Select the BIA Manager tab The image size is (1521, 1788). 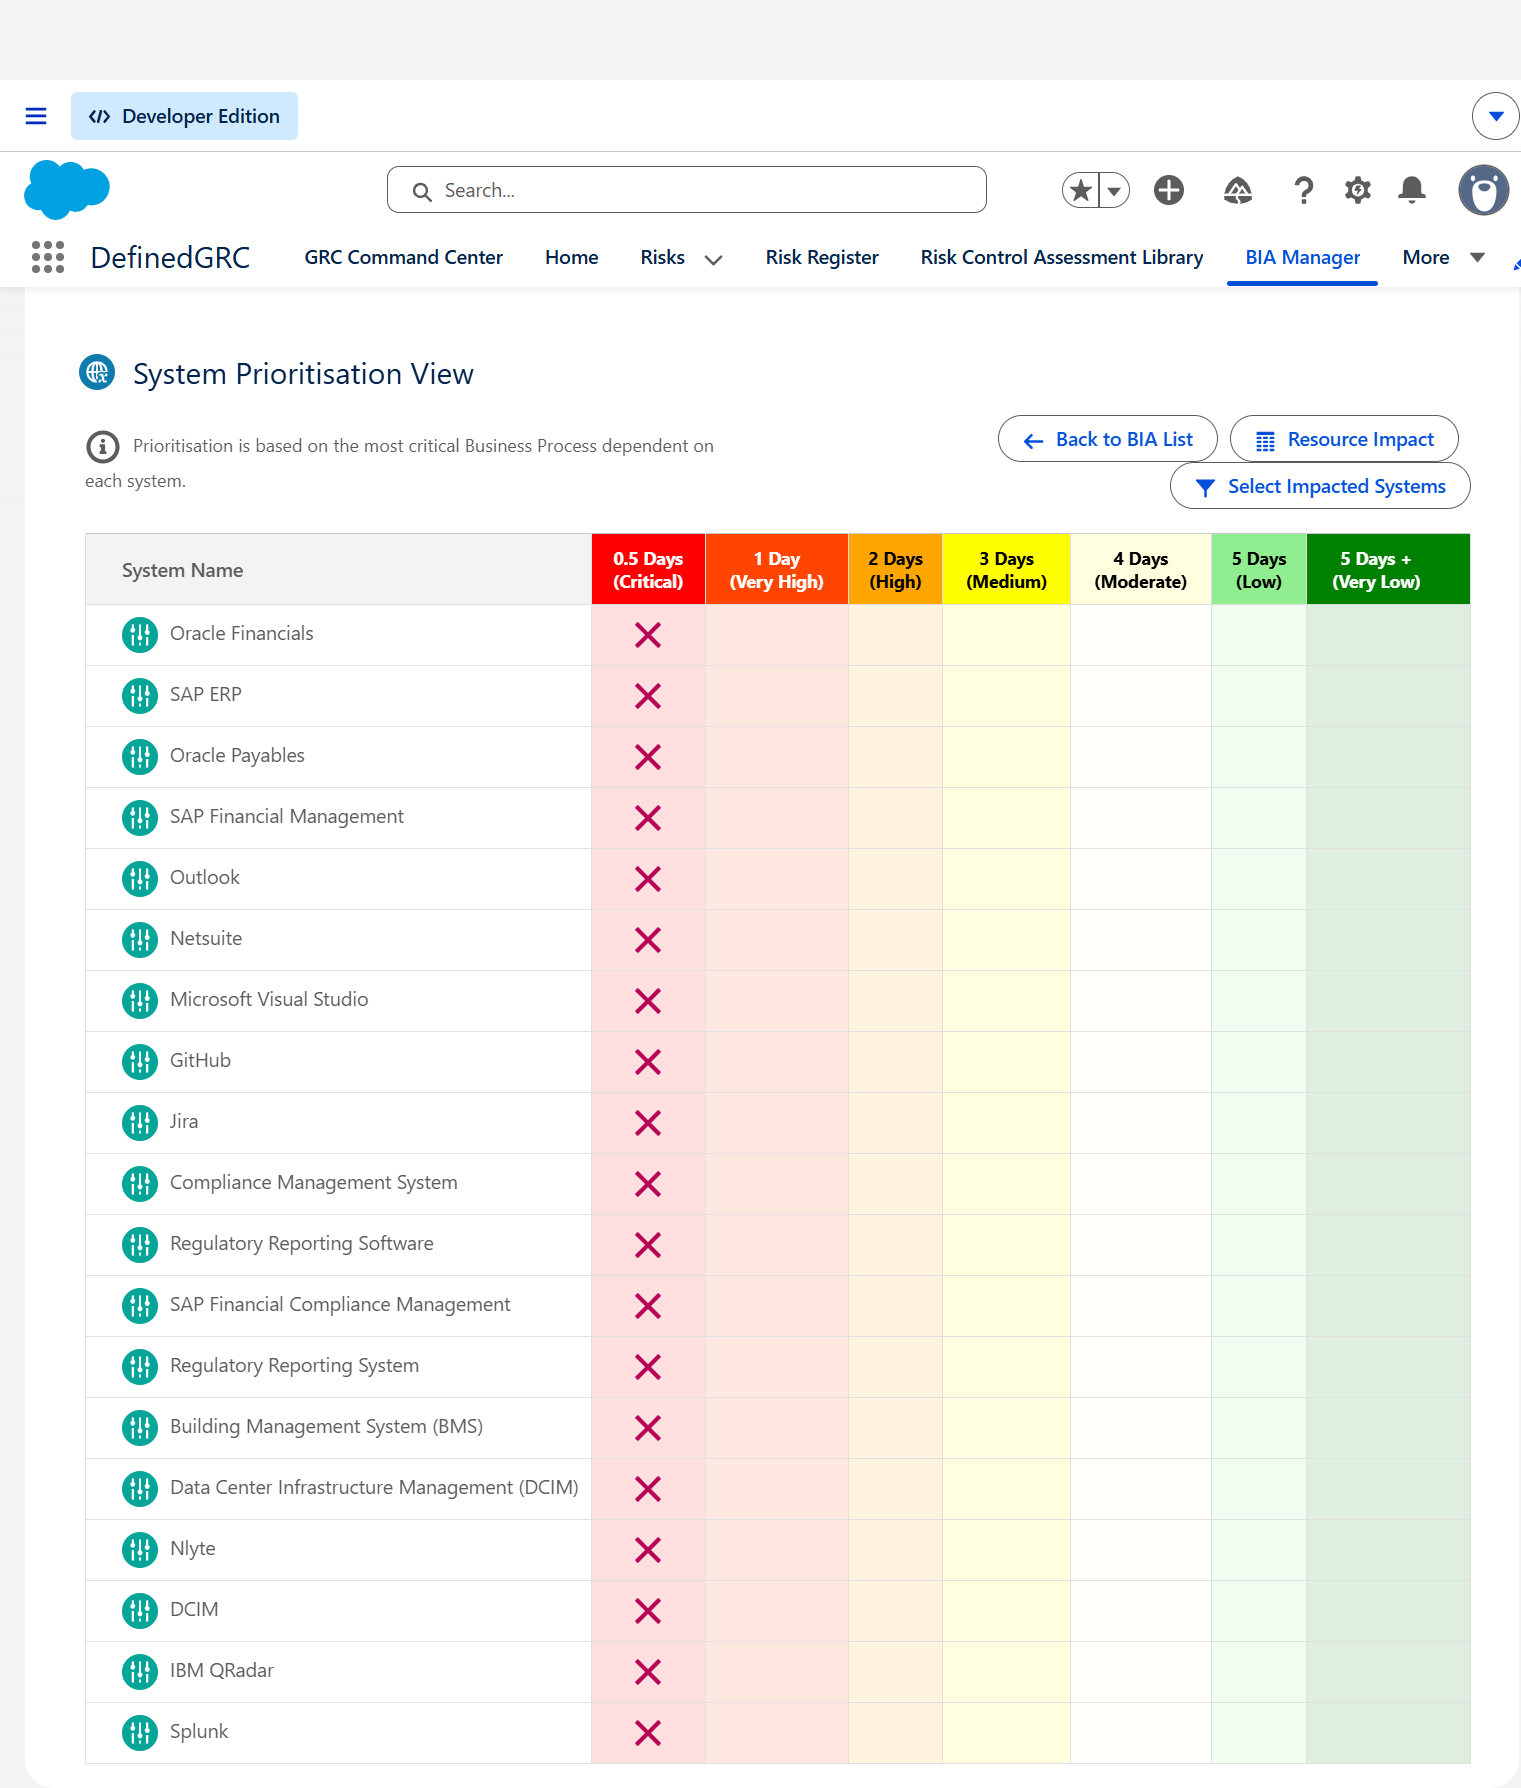pyautogui.click(x=1302, y=257)
